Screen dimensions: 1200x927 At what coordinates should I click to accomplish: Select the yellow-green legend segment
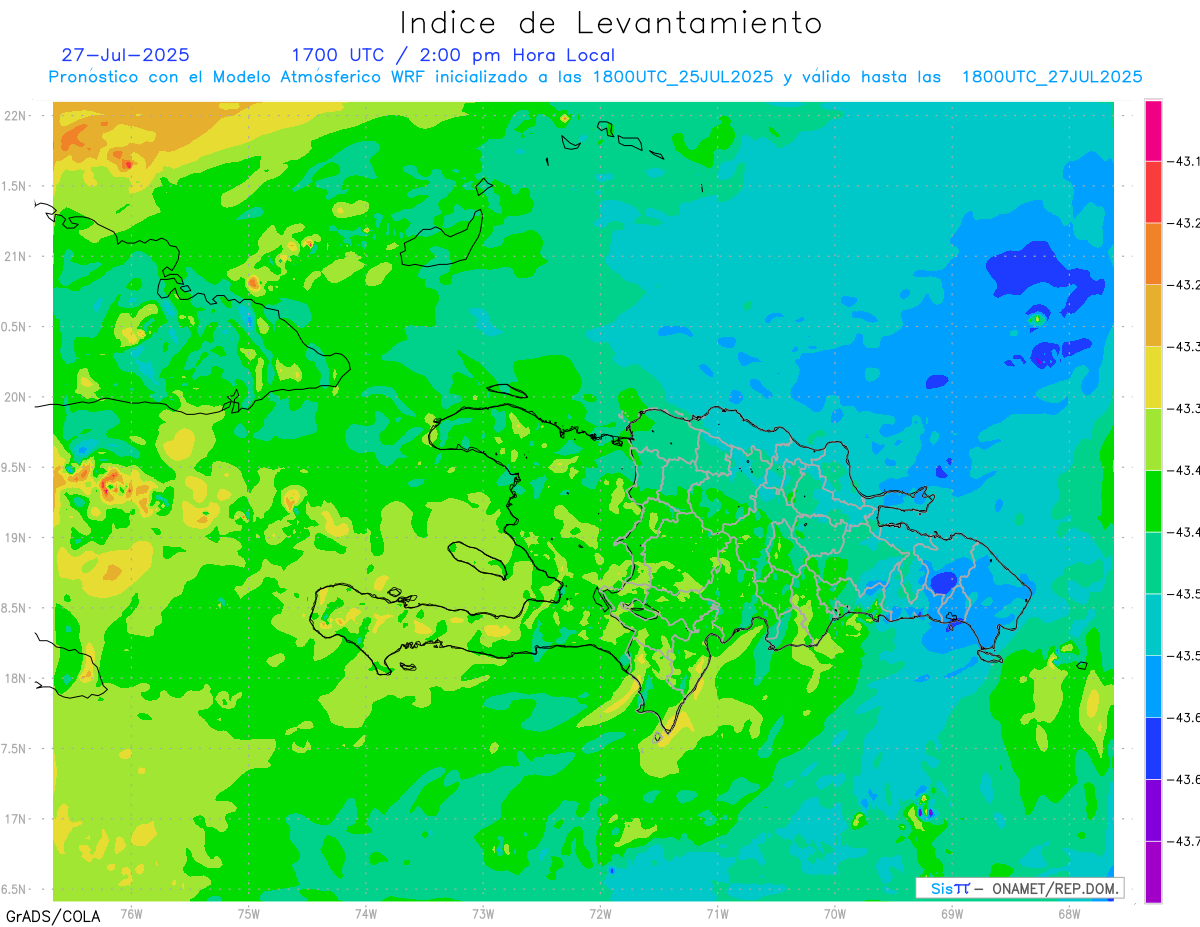point(1153,439)
